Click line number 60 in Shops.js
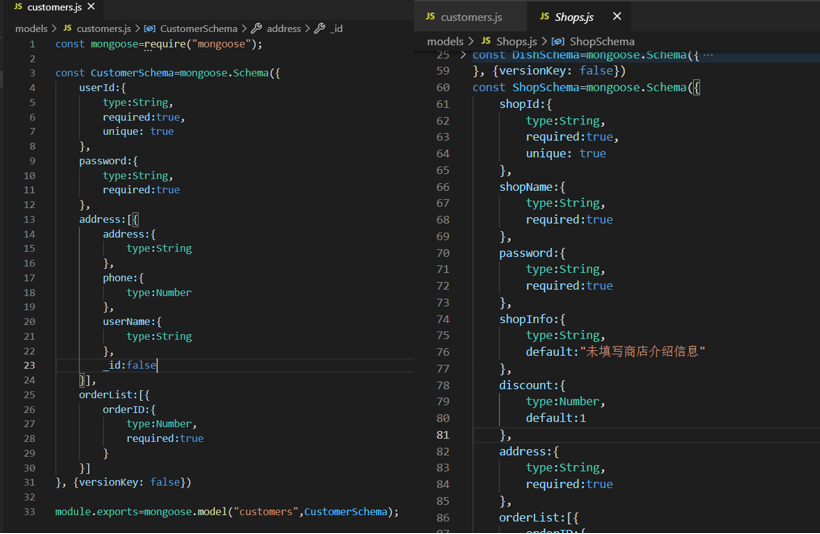Viewport: 820px width, 534px height. click(x=443, y=88)
